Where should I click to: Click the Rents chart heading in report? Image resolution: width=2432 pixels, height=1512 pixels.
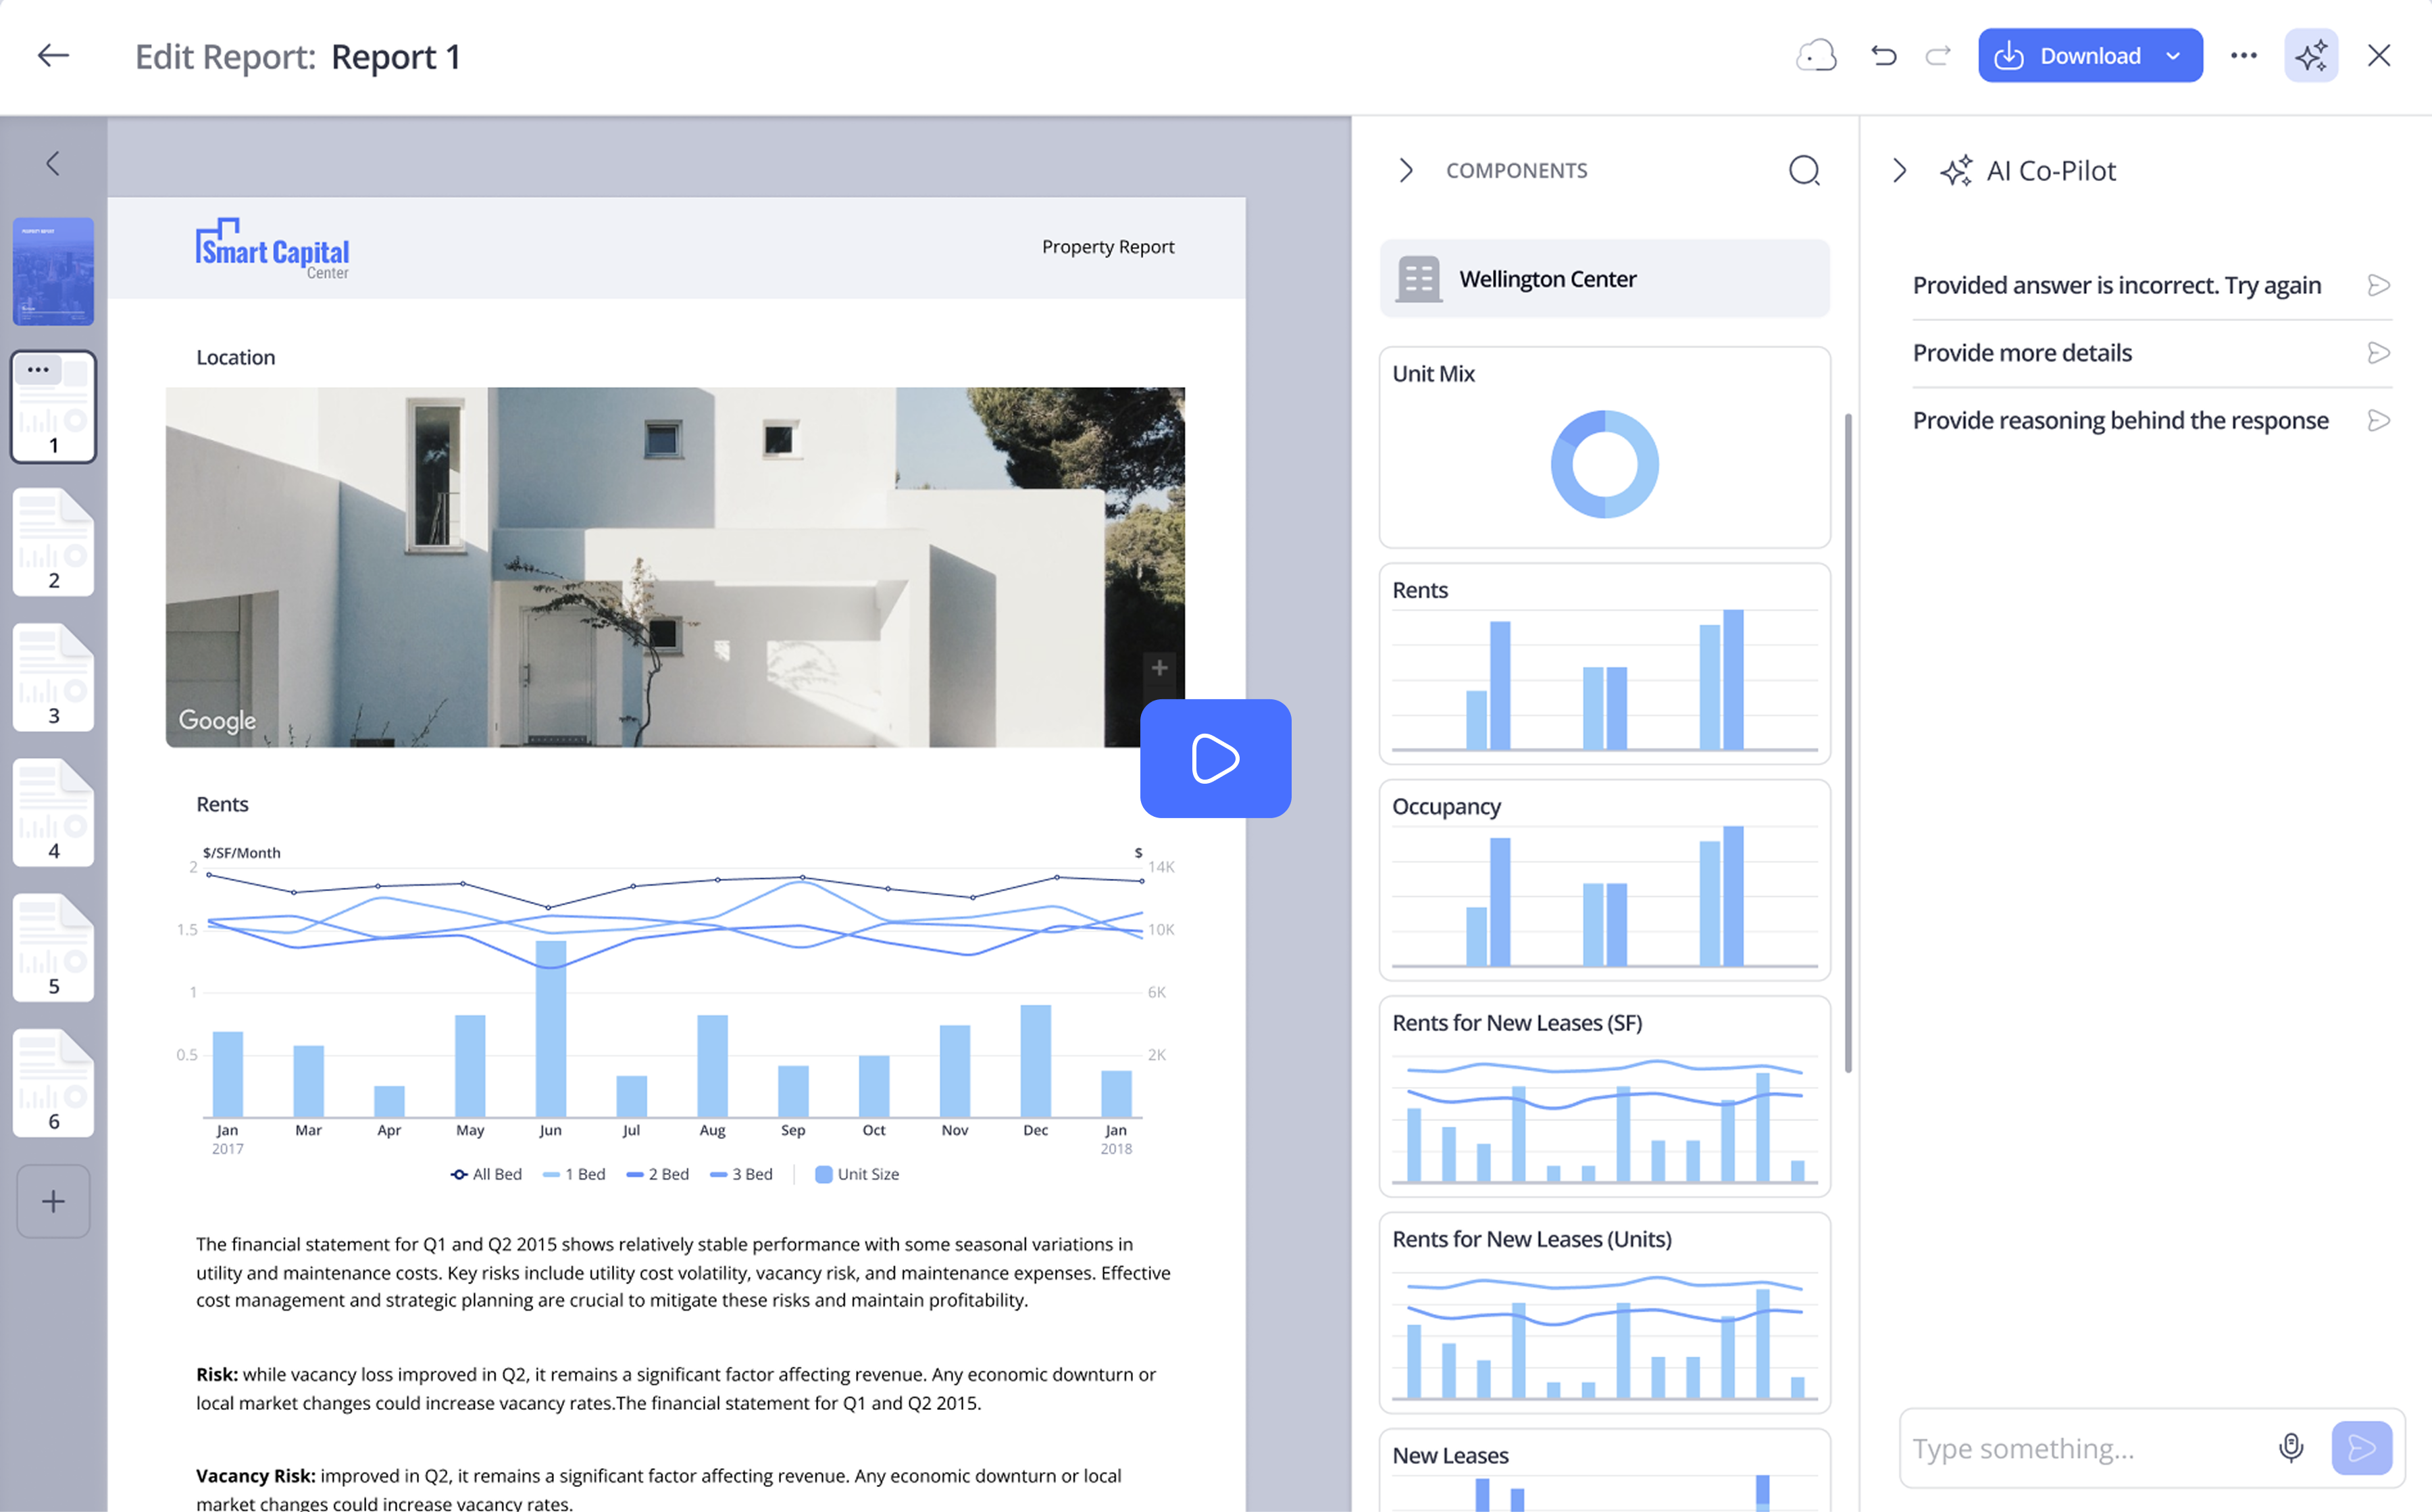pos(222,804)
